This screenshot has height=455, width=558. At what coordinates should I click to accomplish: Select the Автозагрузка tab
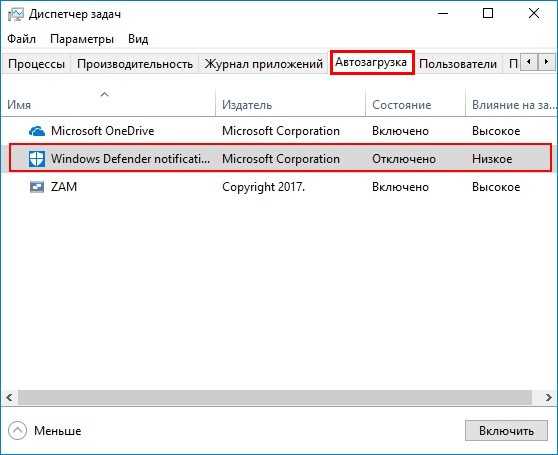(x=371, y=62)
